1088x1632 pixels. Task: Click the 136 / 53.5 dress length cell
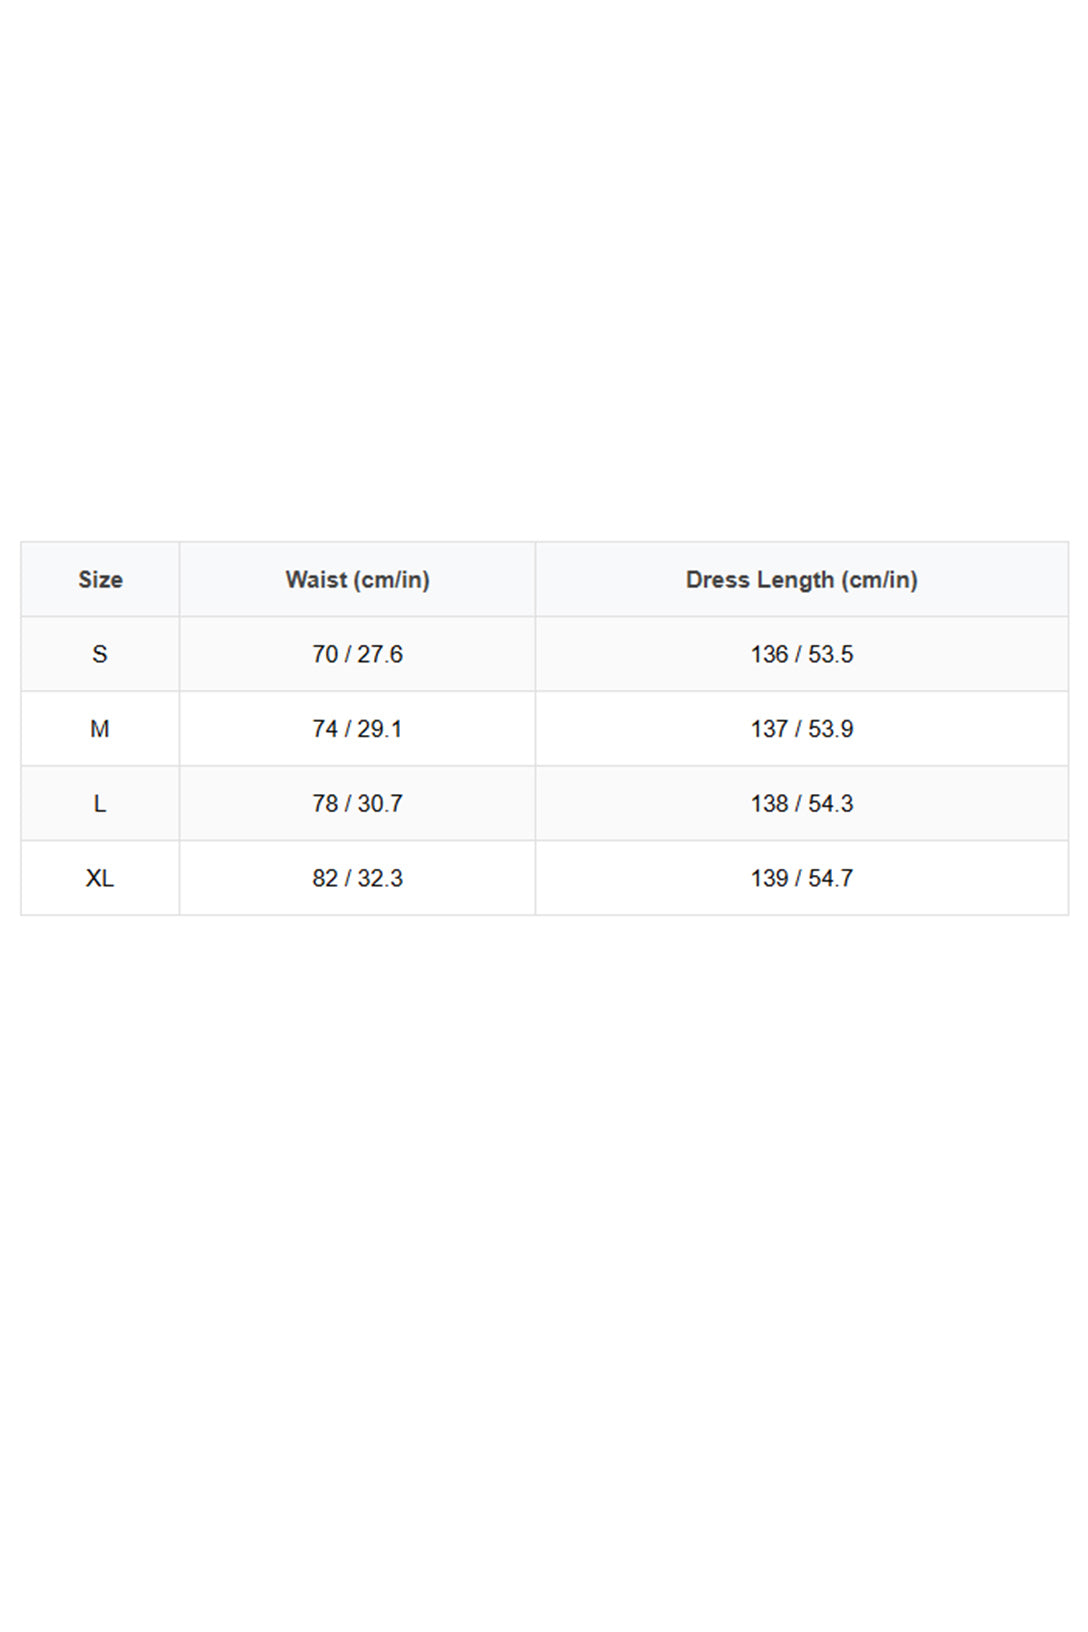[x=801, y=654]
